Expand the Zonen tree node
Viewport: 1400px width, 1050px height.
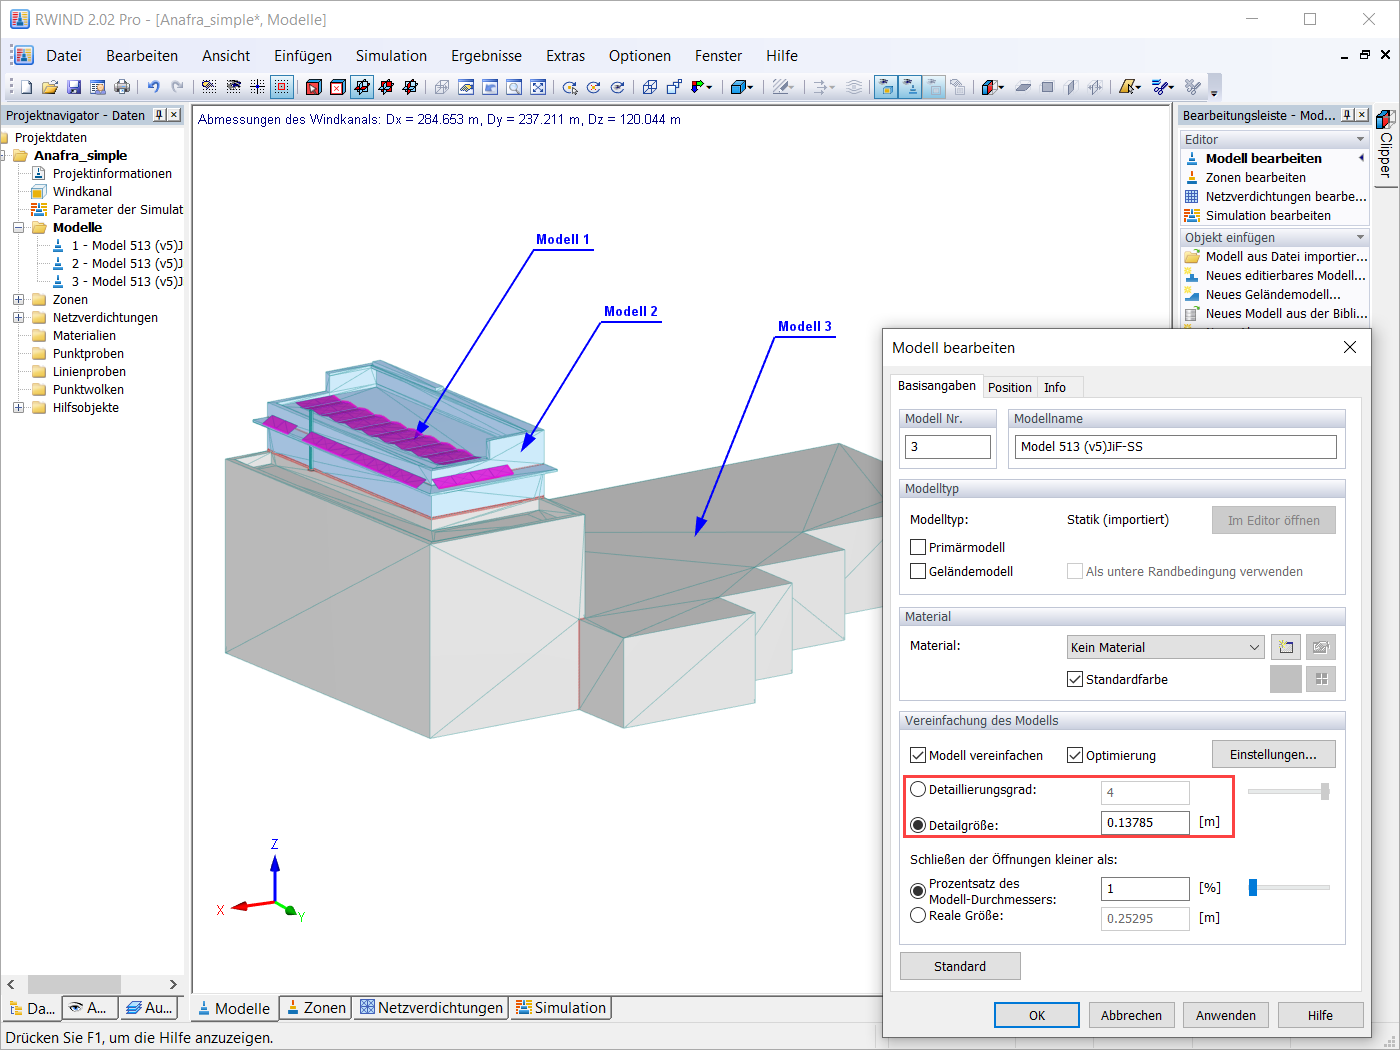coord(18,300)
